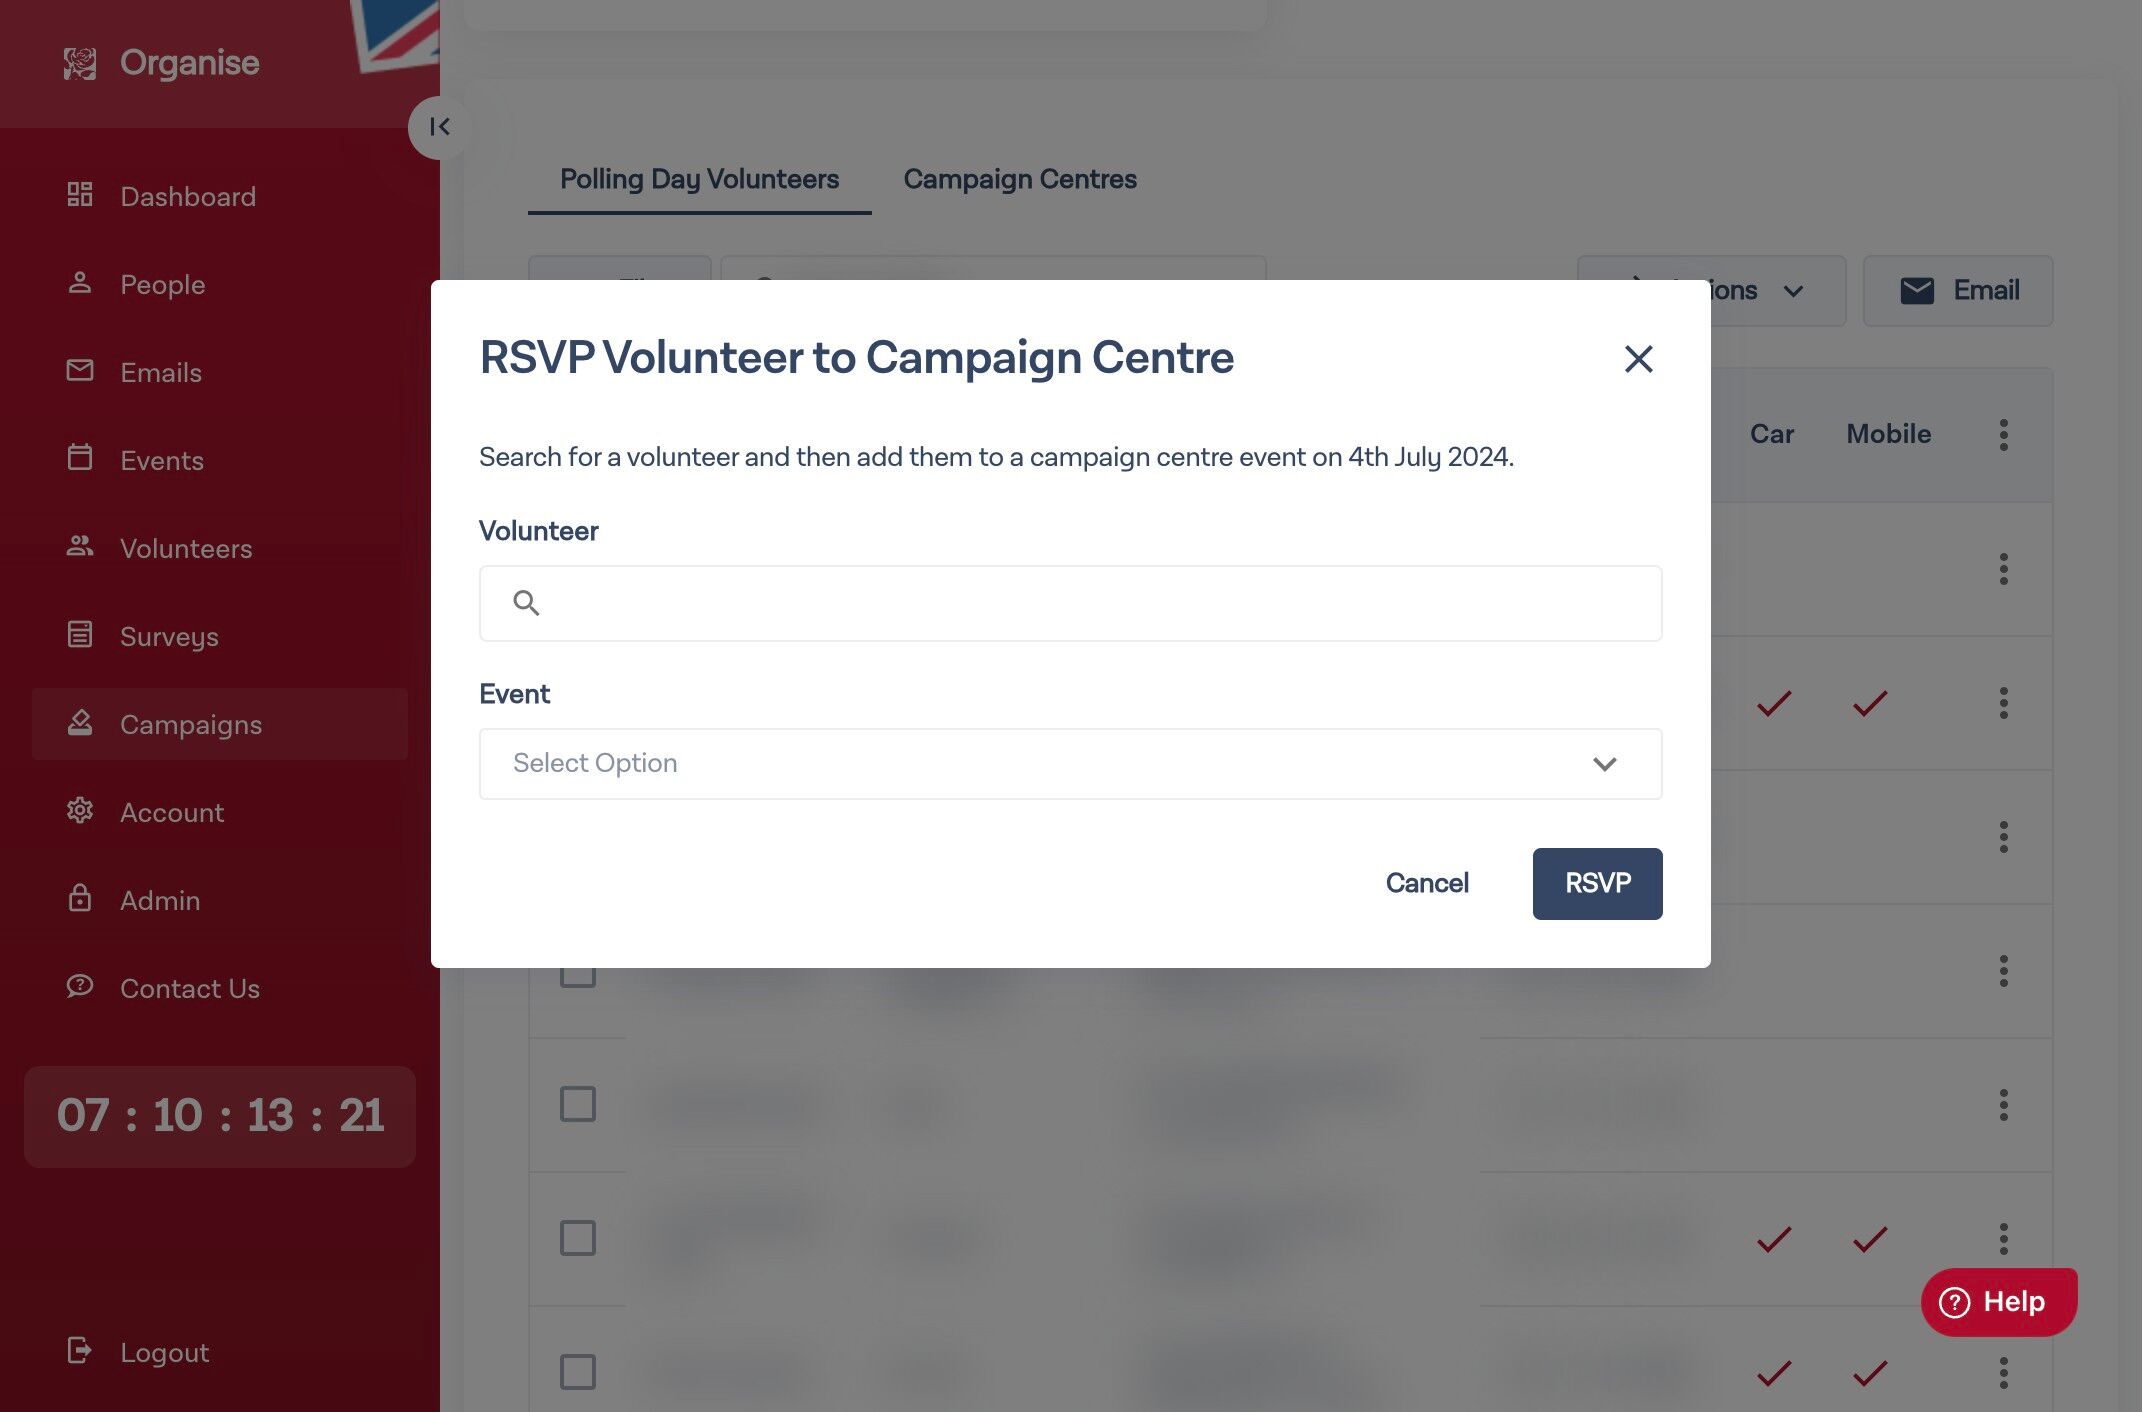Open Emails envelope icon in sidebar

click(x=80, y=371)
